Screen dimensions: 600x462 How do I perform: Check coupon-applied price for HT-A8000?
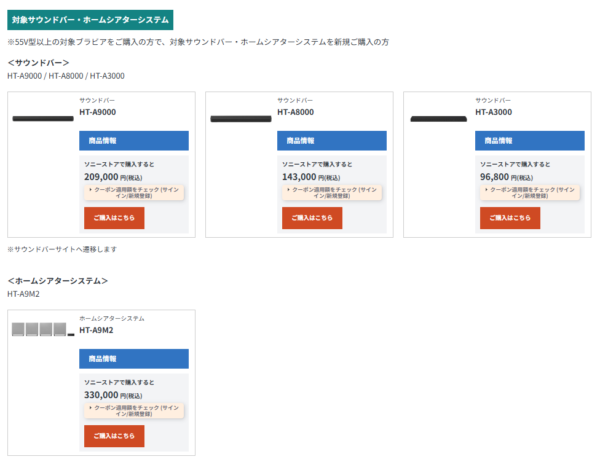(x=334, y=192)
